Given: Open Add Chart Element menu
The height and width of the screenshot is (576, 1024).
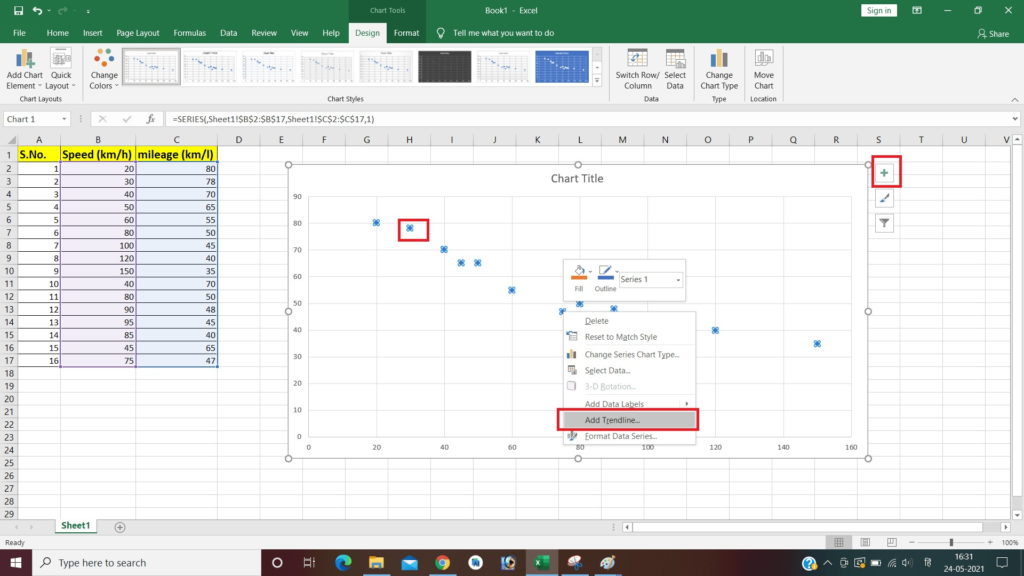Looking at the screenshot, I should tap(24, 69).
